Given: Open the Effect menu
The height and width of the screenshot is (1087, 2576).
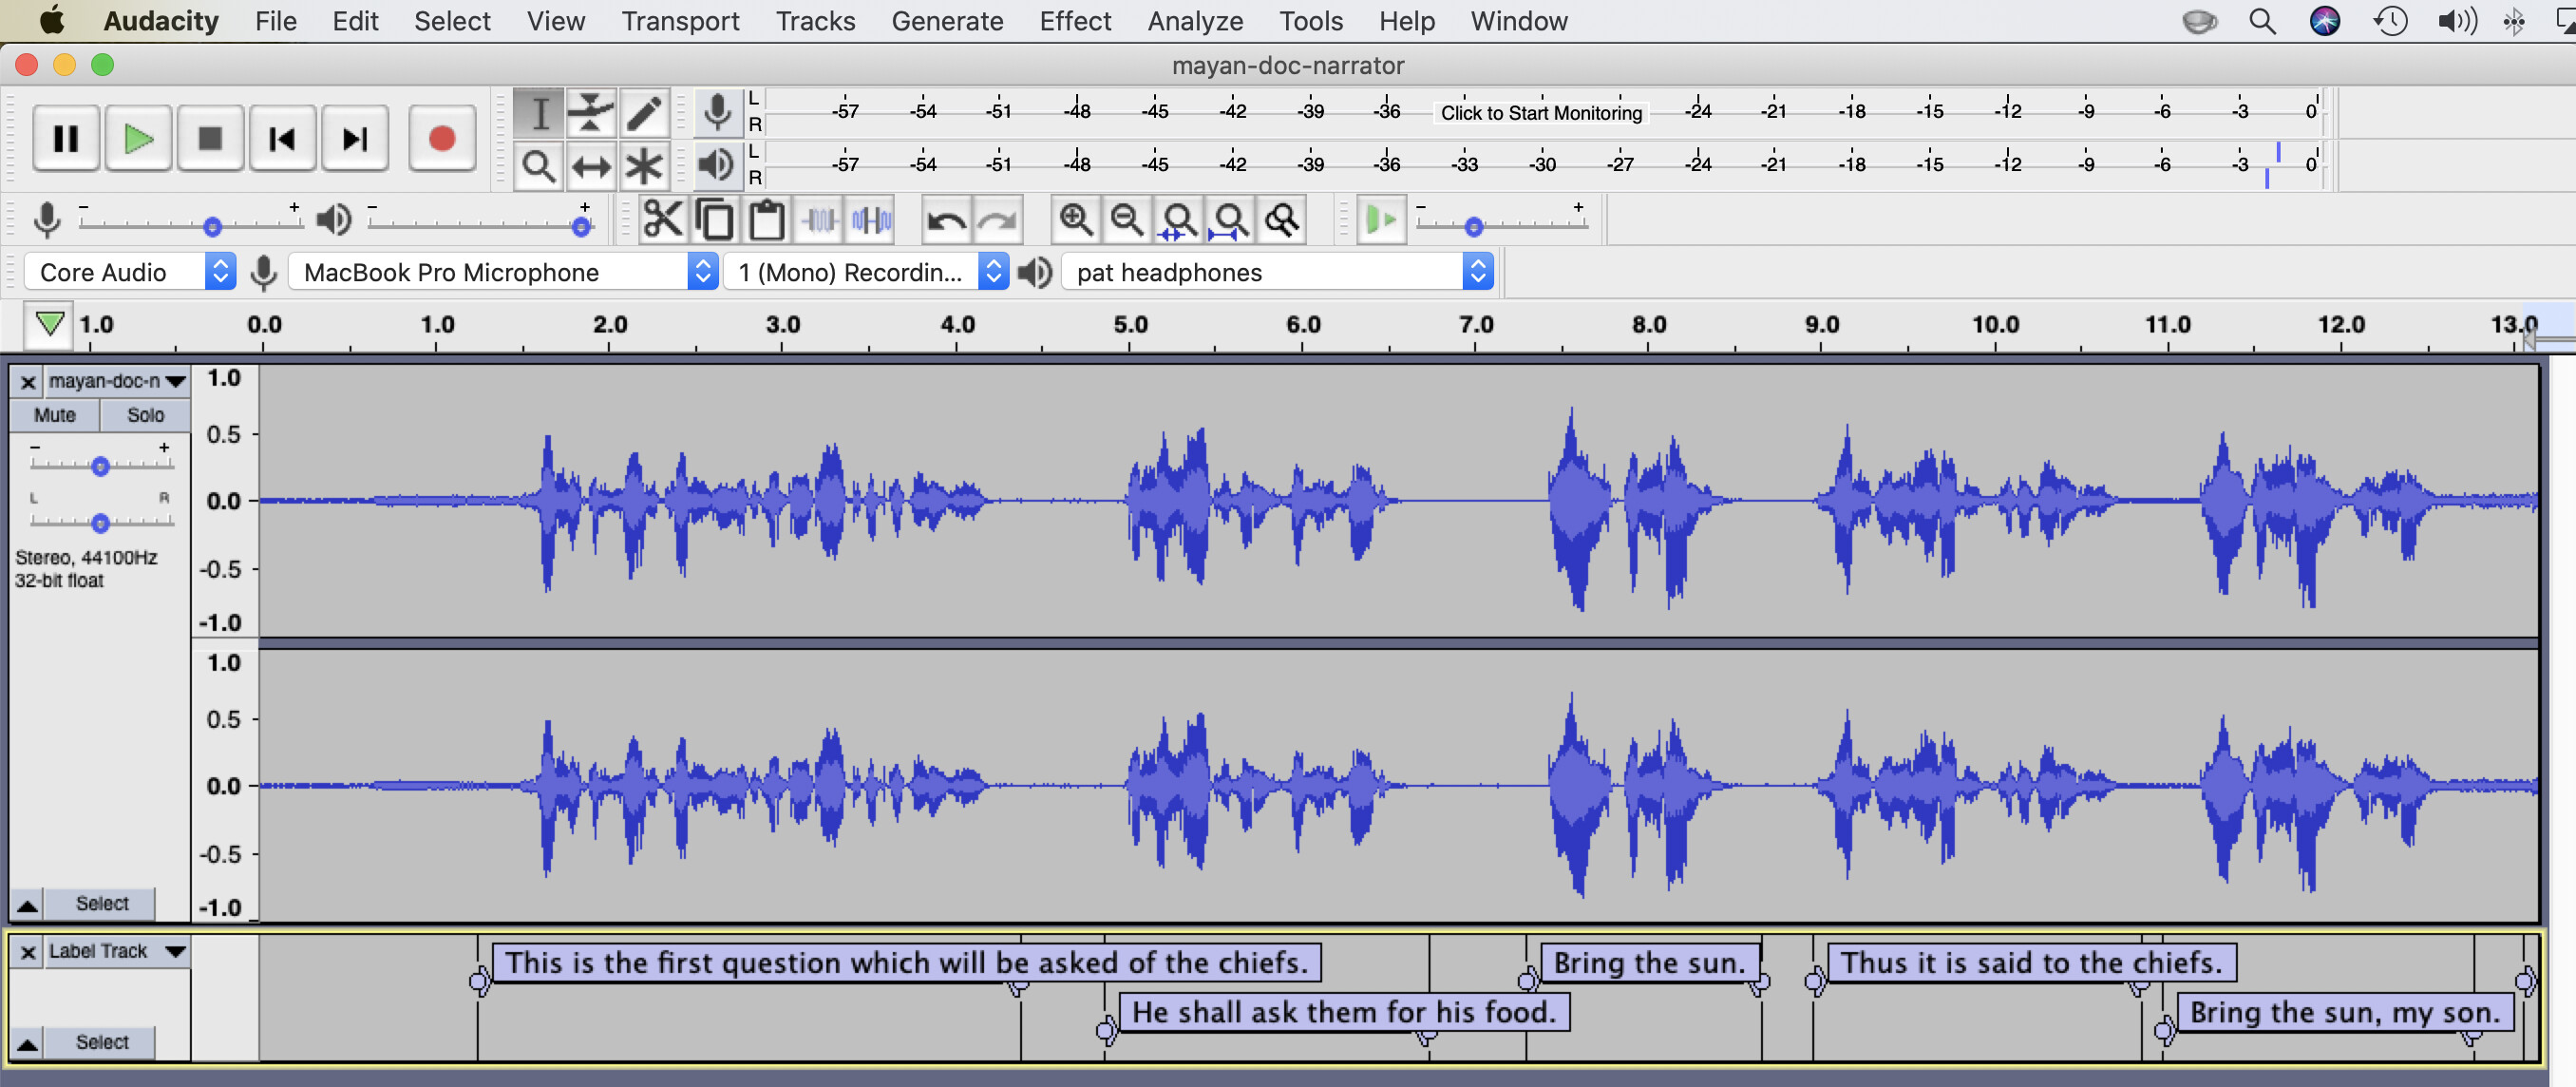Looking at the screenshot, I should (1075, 21).
